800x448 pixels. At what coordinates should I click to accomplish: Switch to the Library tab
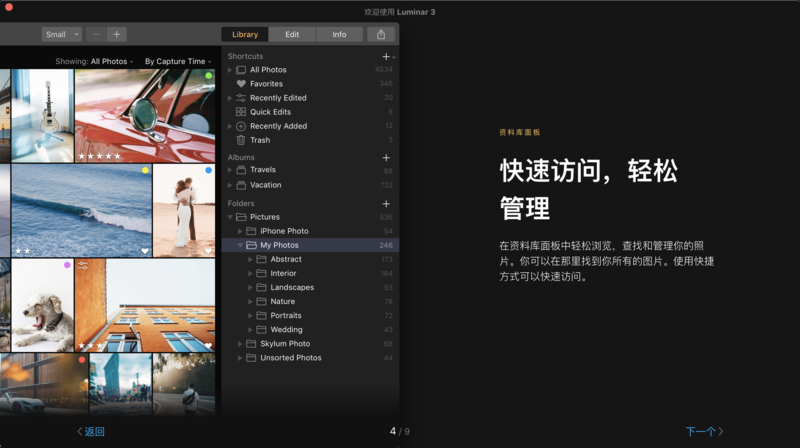coord(245,34)
